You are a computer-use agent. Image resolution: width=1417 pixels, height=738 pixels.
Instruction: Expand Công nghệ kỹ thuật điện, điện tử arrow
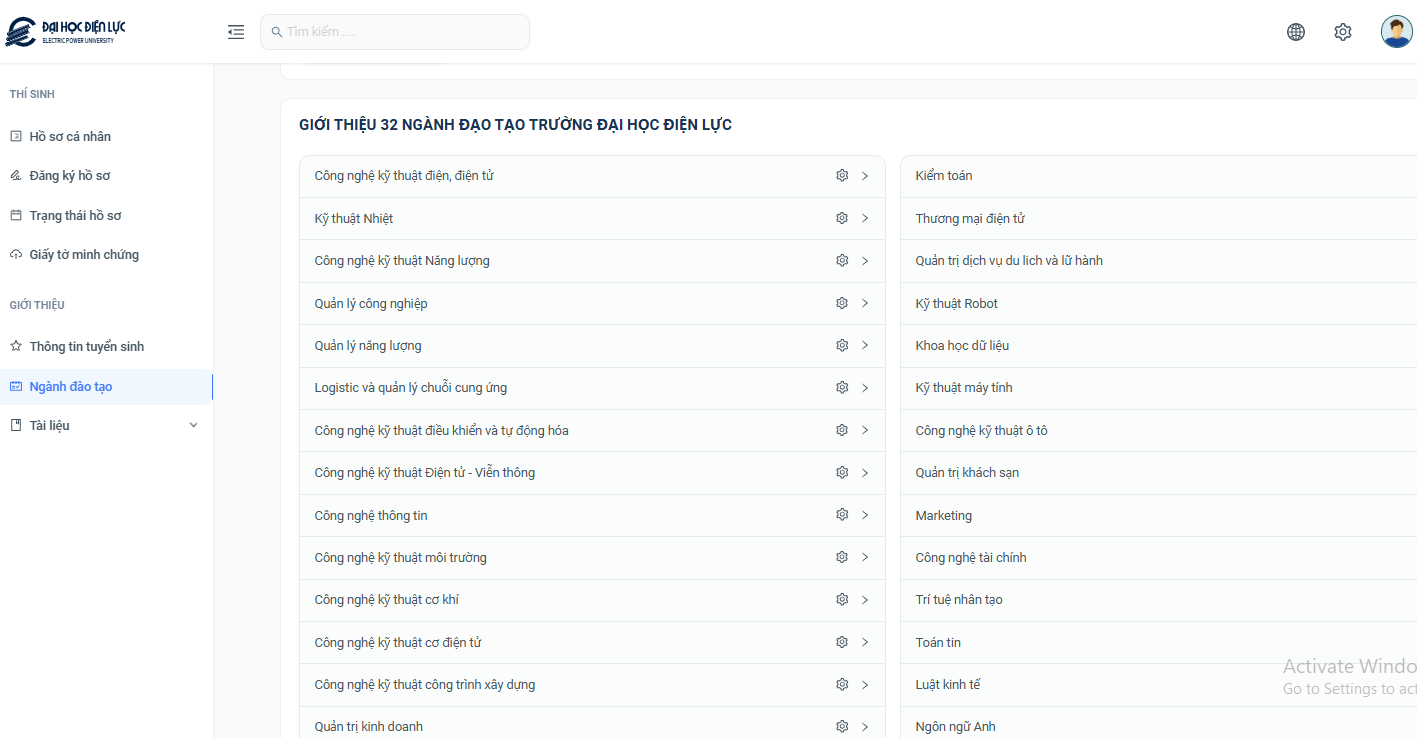865,176
